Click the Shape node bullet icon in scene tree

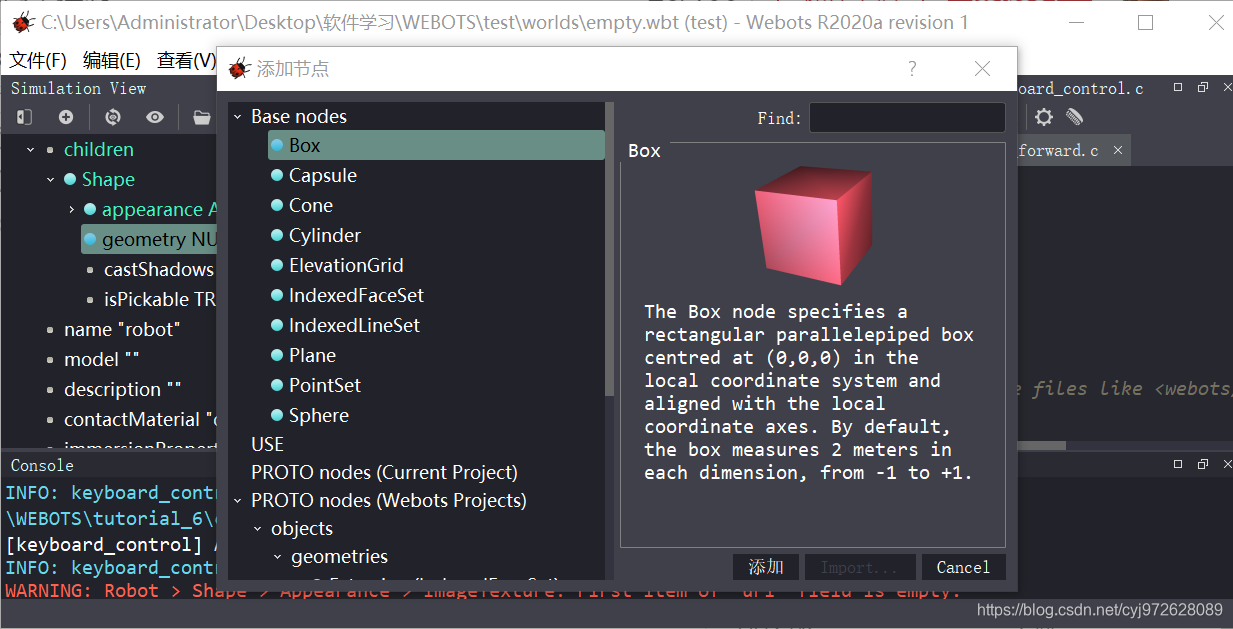(x=70, y=180)
